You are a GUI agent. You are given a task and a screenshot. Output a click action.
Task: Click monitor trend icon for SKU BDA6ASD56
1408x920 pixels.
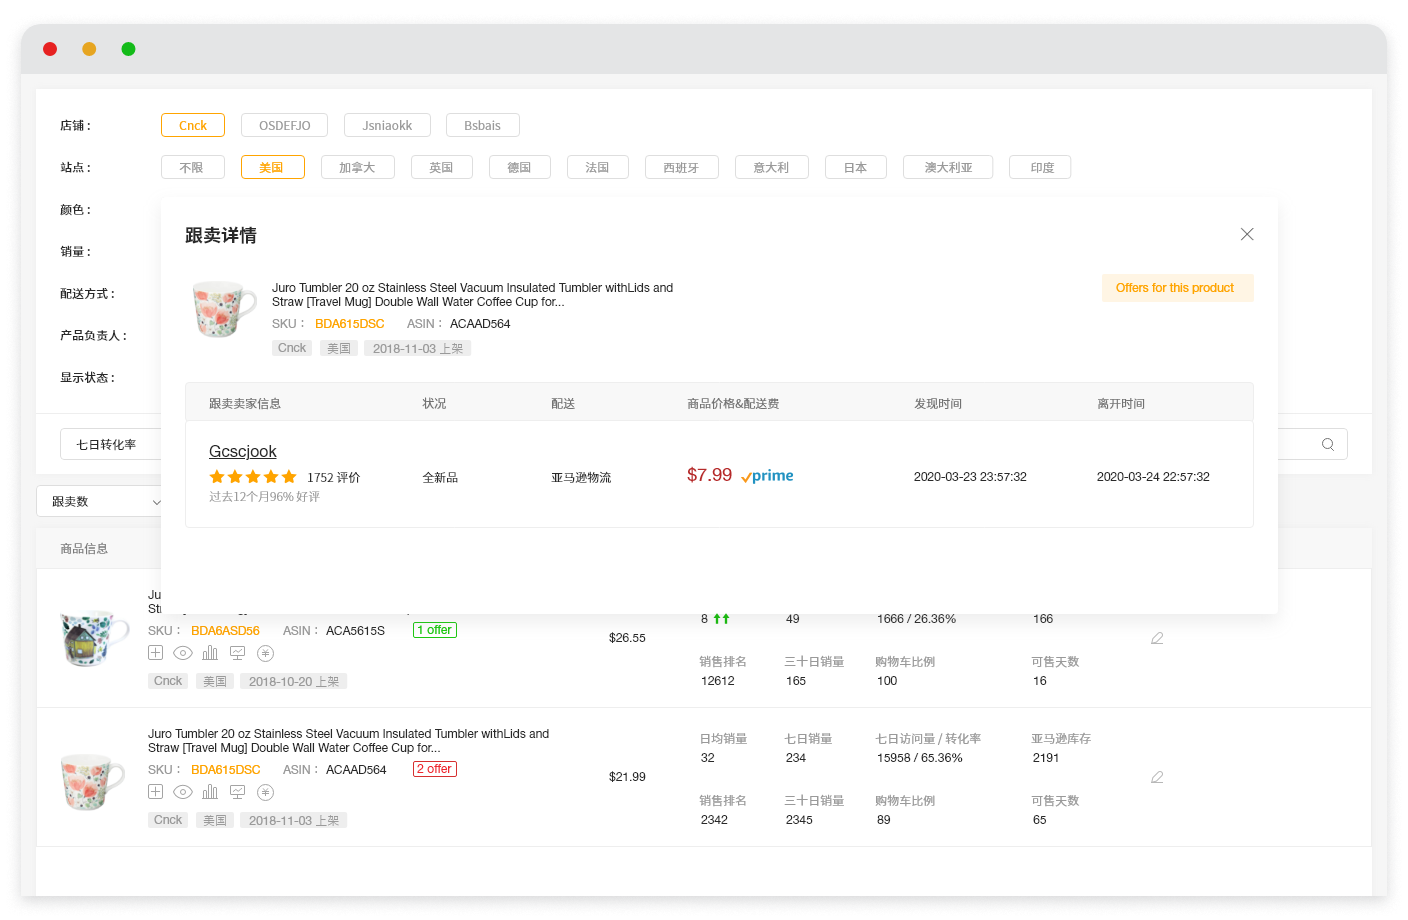(x=237, y=653)
